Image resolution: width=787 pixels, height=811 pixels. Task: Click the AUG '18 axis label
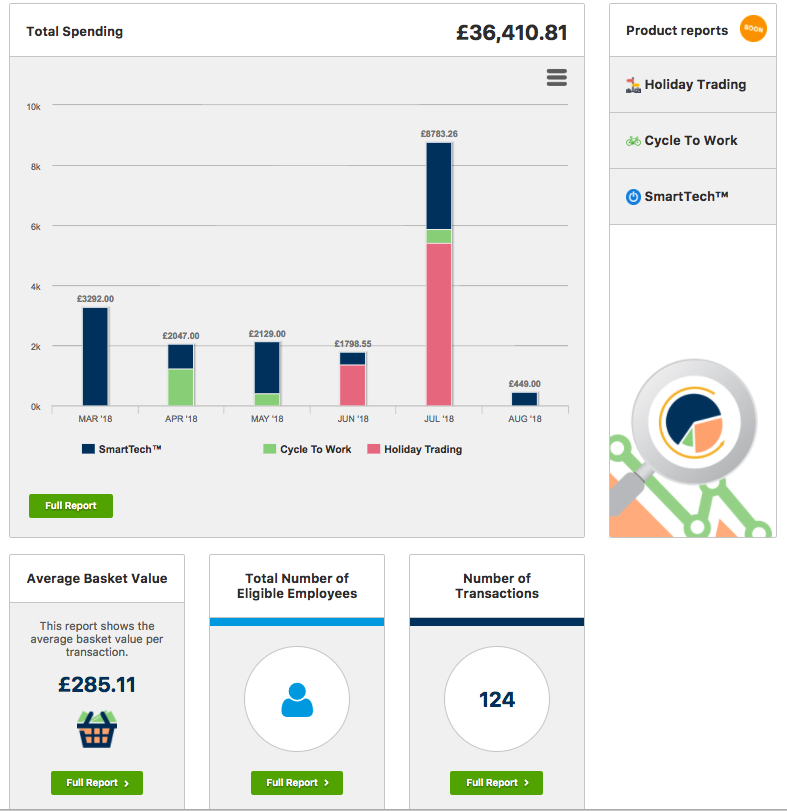[524, 418]
